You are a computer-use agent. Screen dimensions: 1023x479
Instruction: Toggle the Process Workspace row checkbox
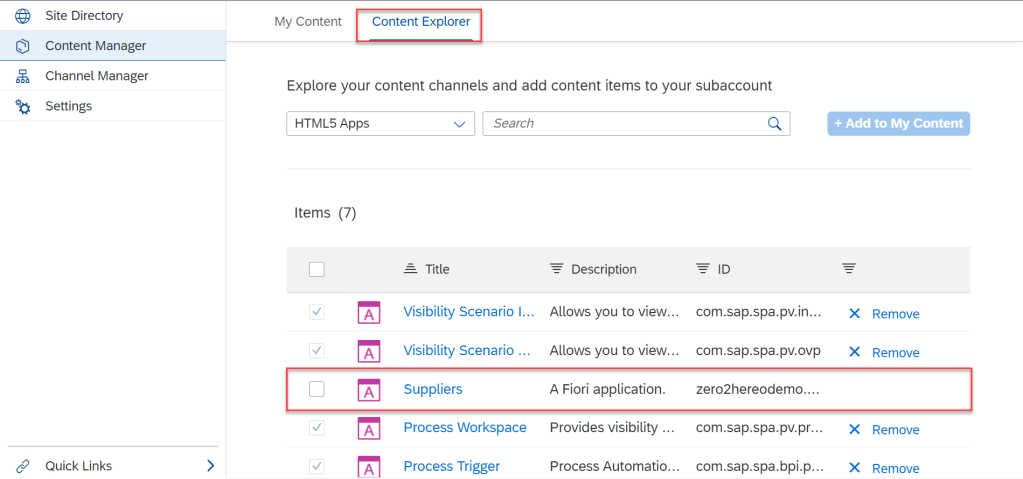[x=317, y=428]
